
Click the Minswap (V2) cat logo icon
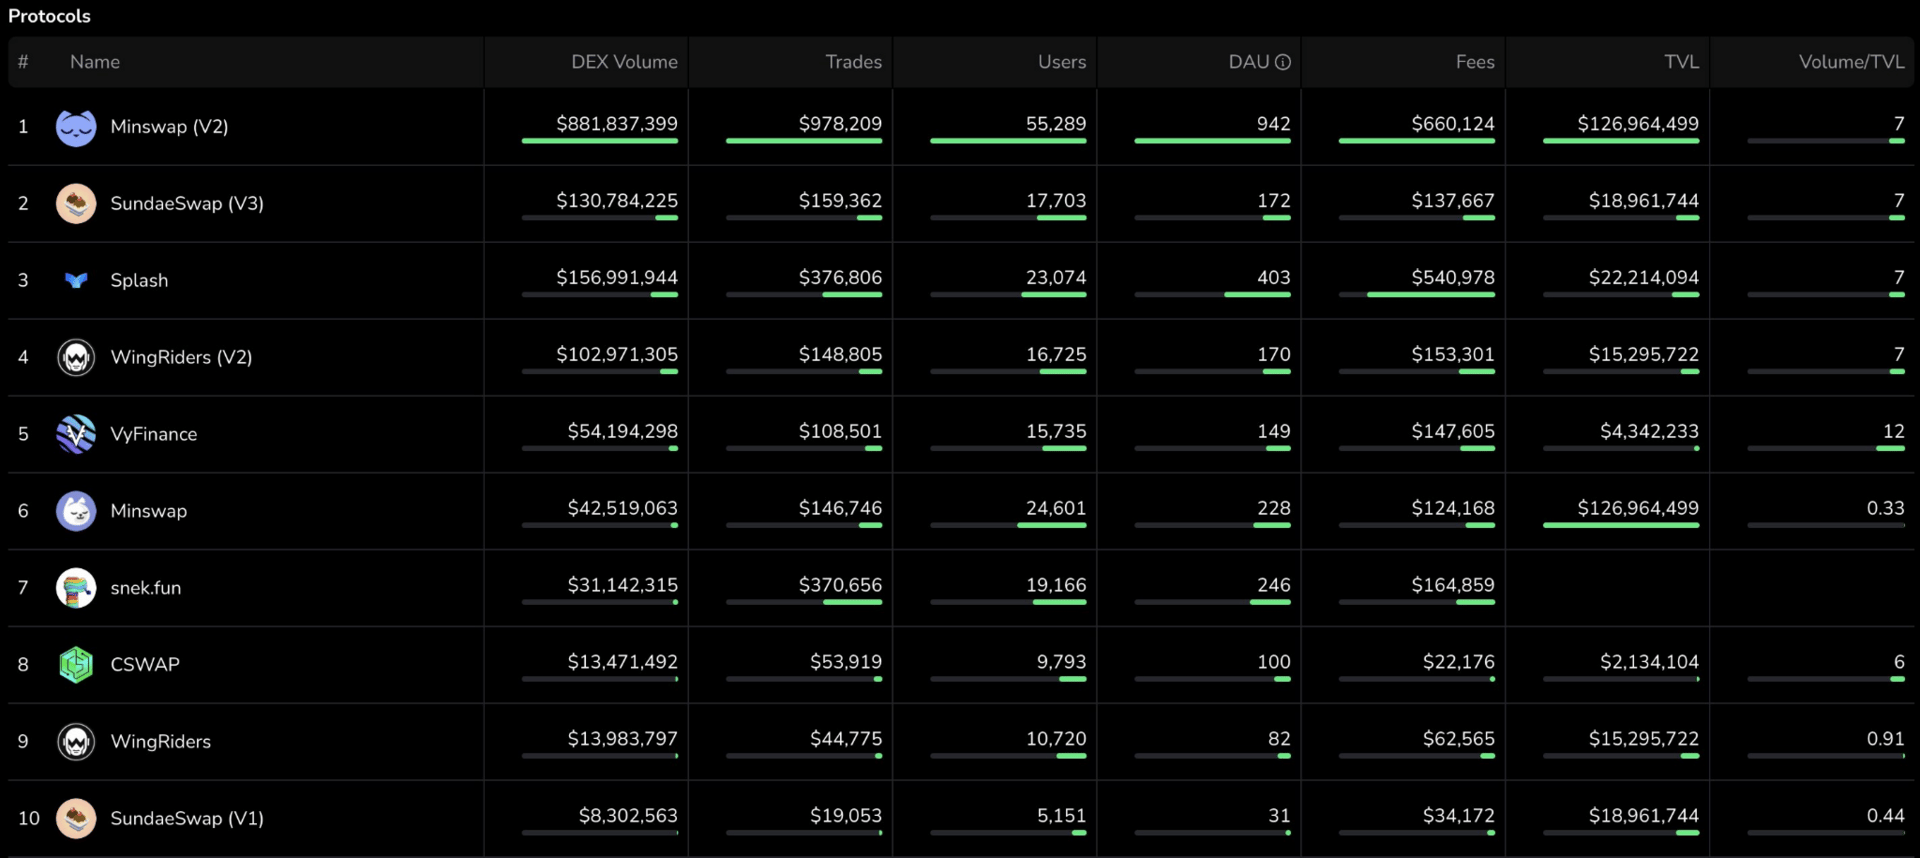[x=76, y=127]
